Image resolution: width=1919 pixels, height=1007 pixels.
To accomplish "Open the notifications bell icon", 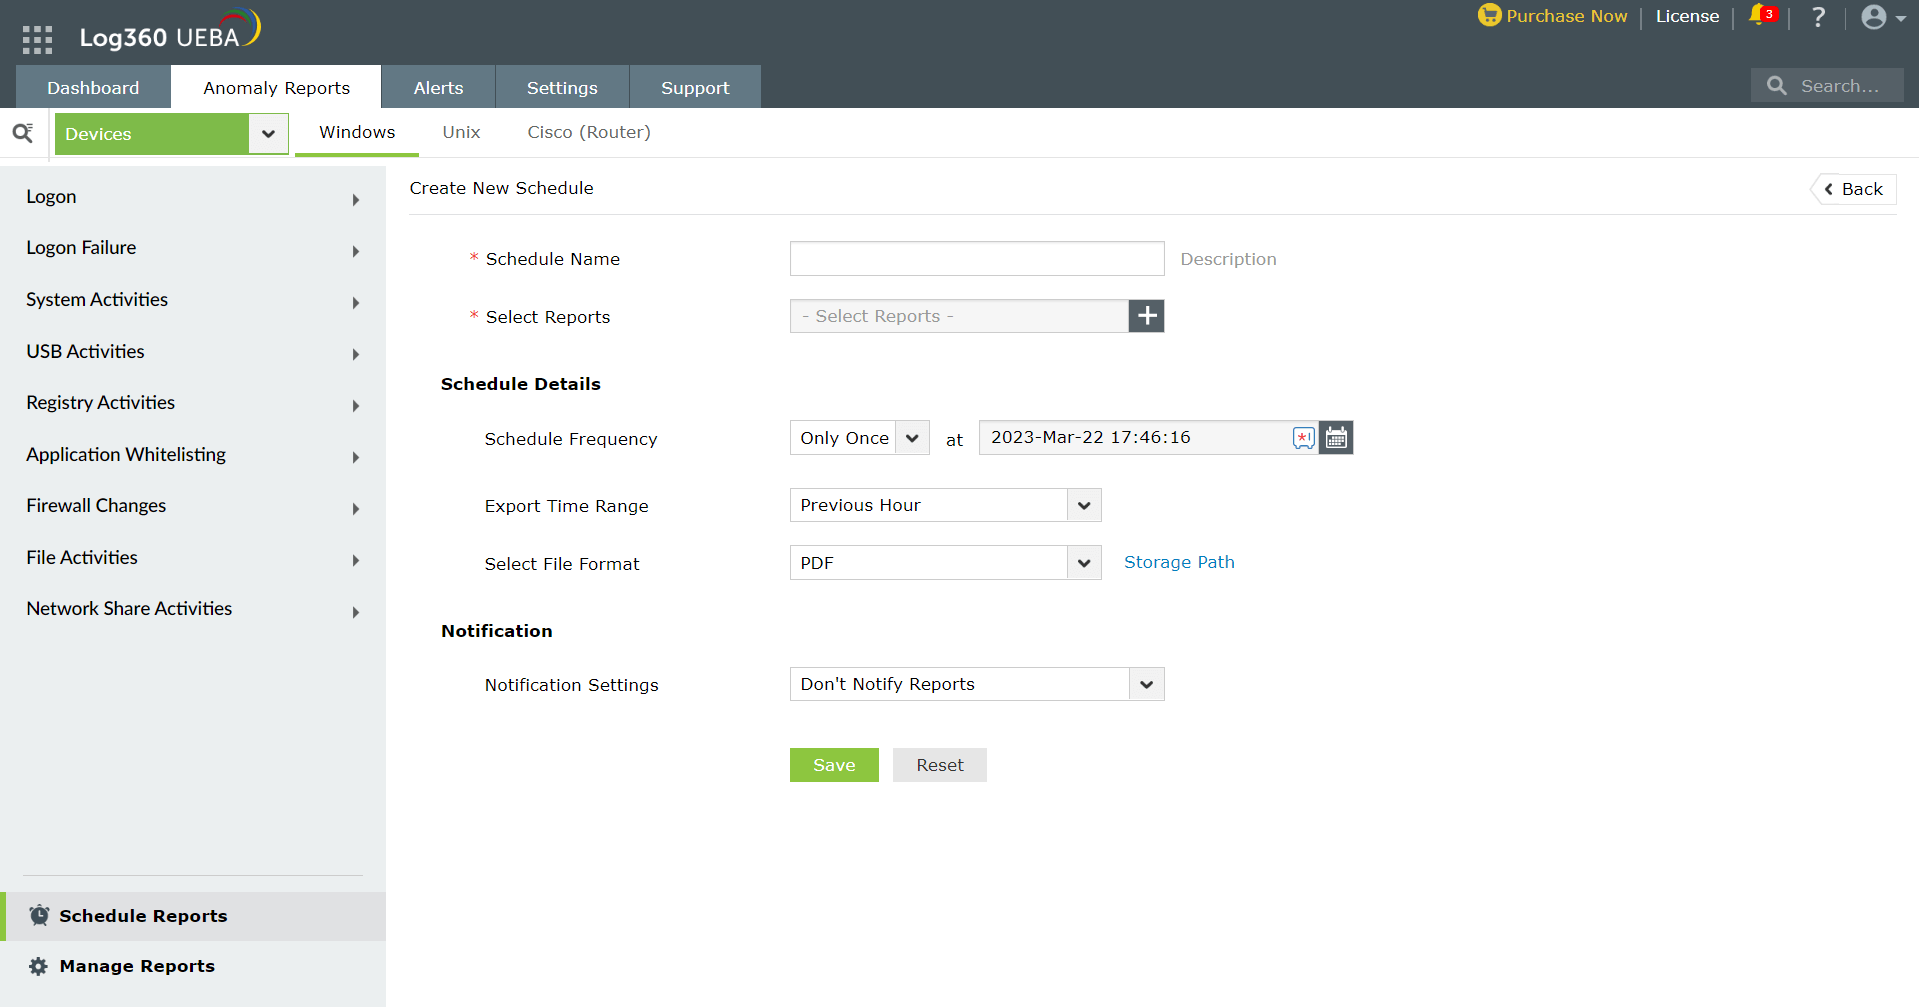I will [1760, 15].
